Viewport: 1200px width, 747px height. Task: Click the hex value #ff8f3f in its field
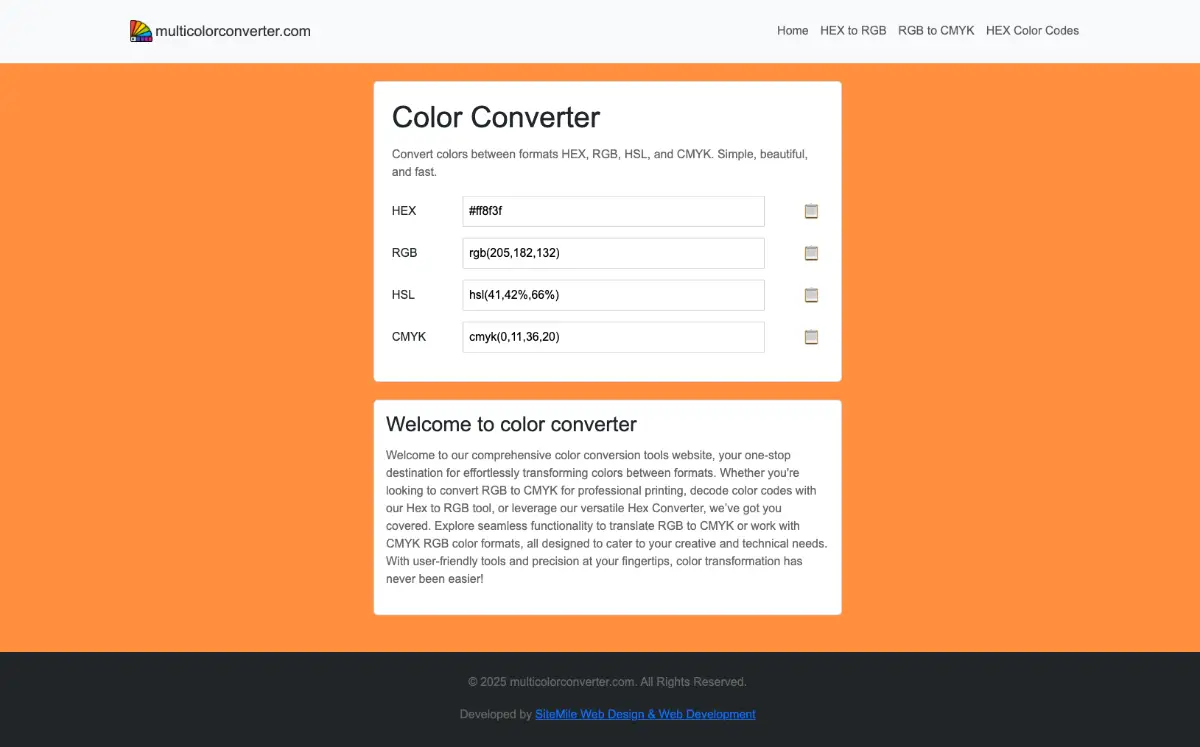pyautogui.click(x=486, y=211)
